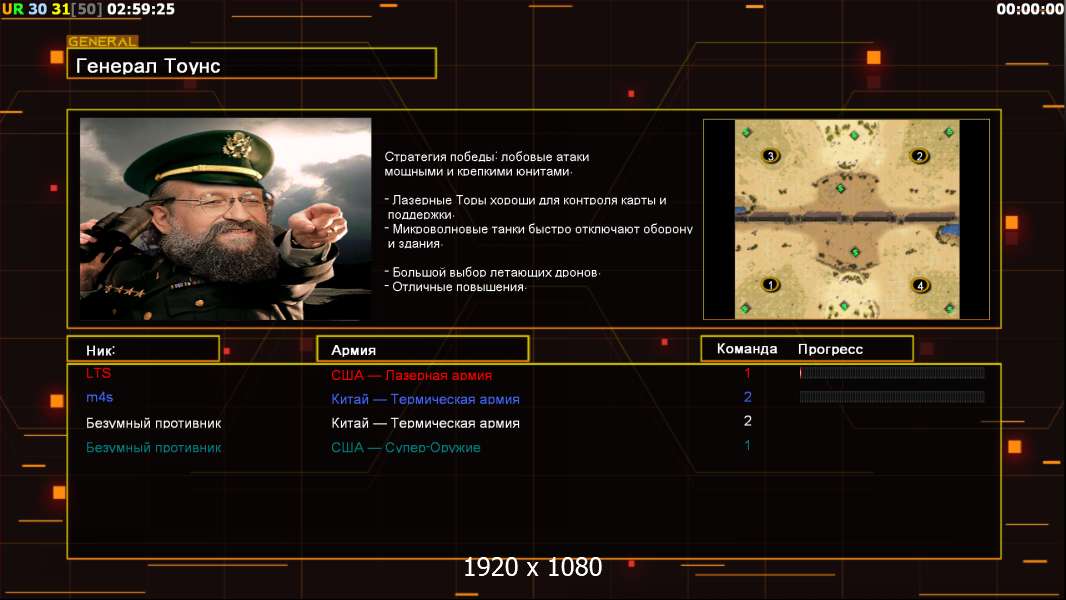Click the white Безумный противник entry
Image resolution: width=1066 pixels, height=600 pixels.
[154, 423]
